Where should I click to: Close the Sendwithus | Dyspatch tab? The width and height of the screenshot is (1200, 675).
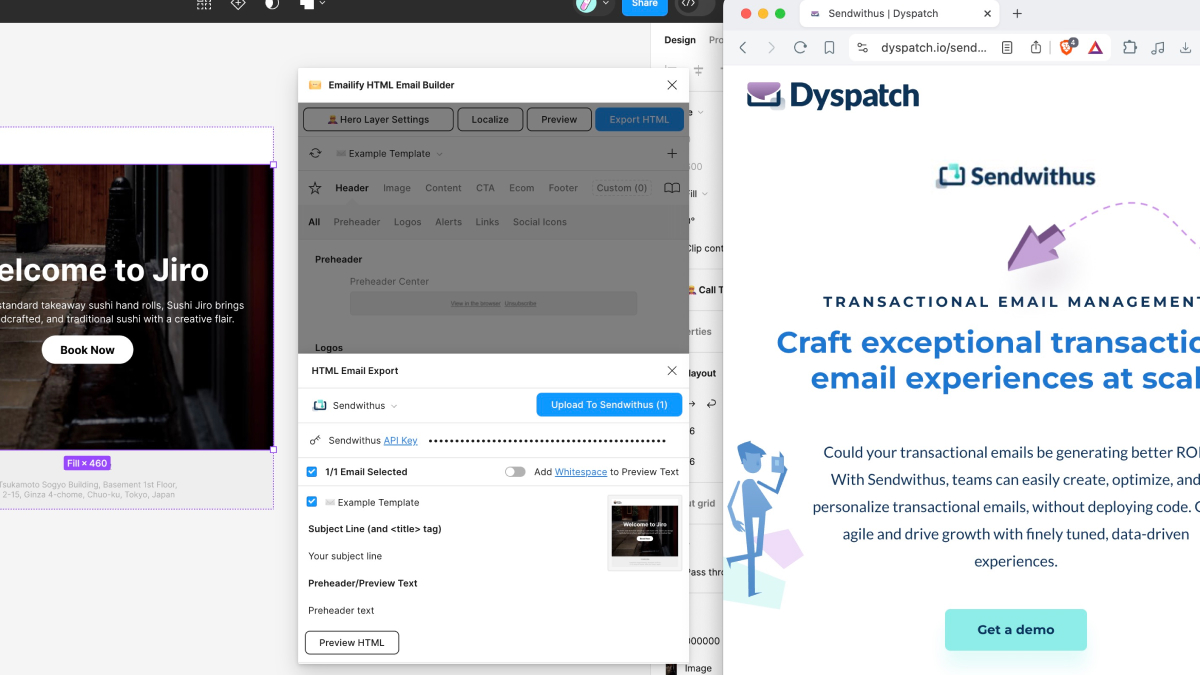tap(987, 13)
